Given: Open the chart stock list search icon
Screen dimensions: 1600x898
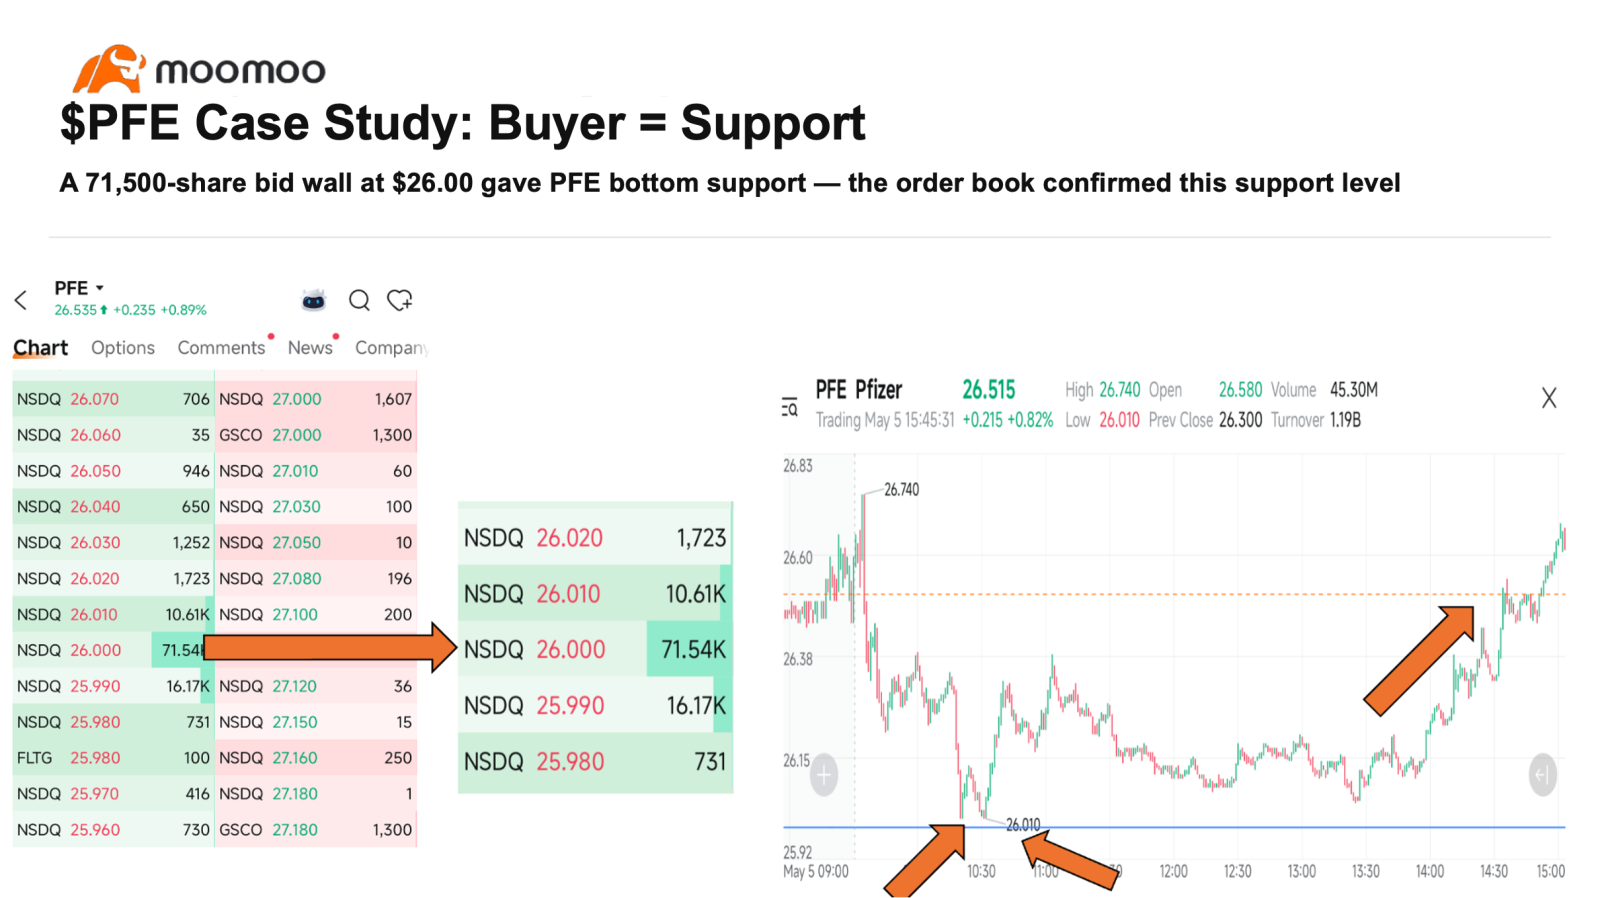Looking at the screenshot, I should coord(789,407).
